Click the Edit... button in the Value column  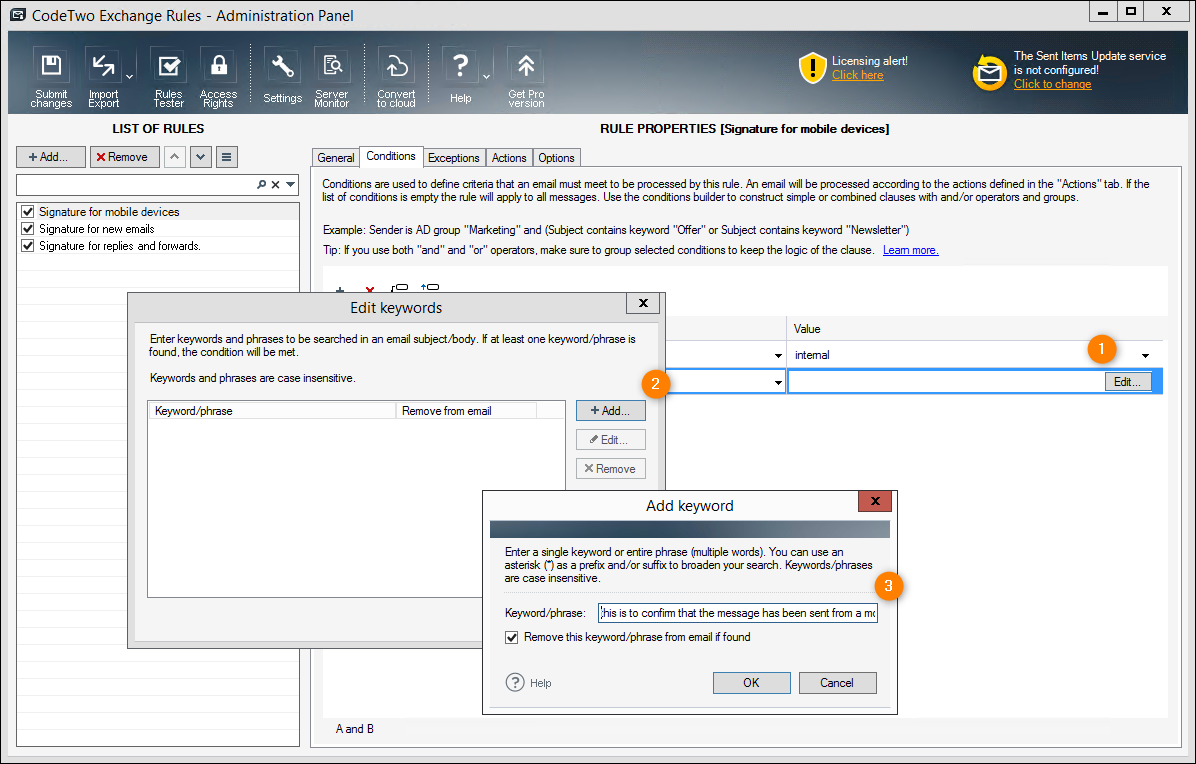(1127, 382)
